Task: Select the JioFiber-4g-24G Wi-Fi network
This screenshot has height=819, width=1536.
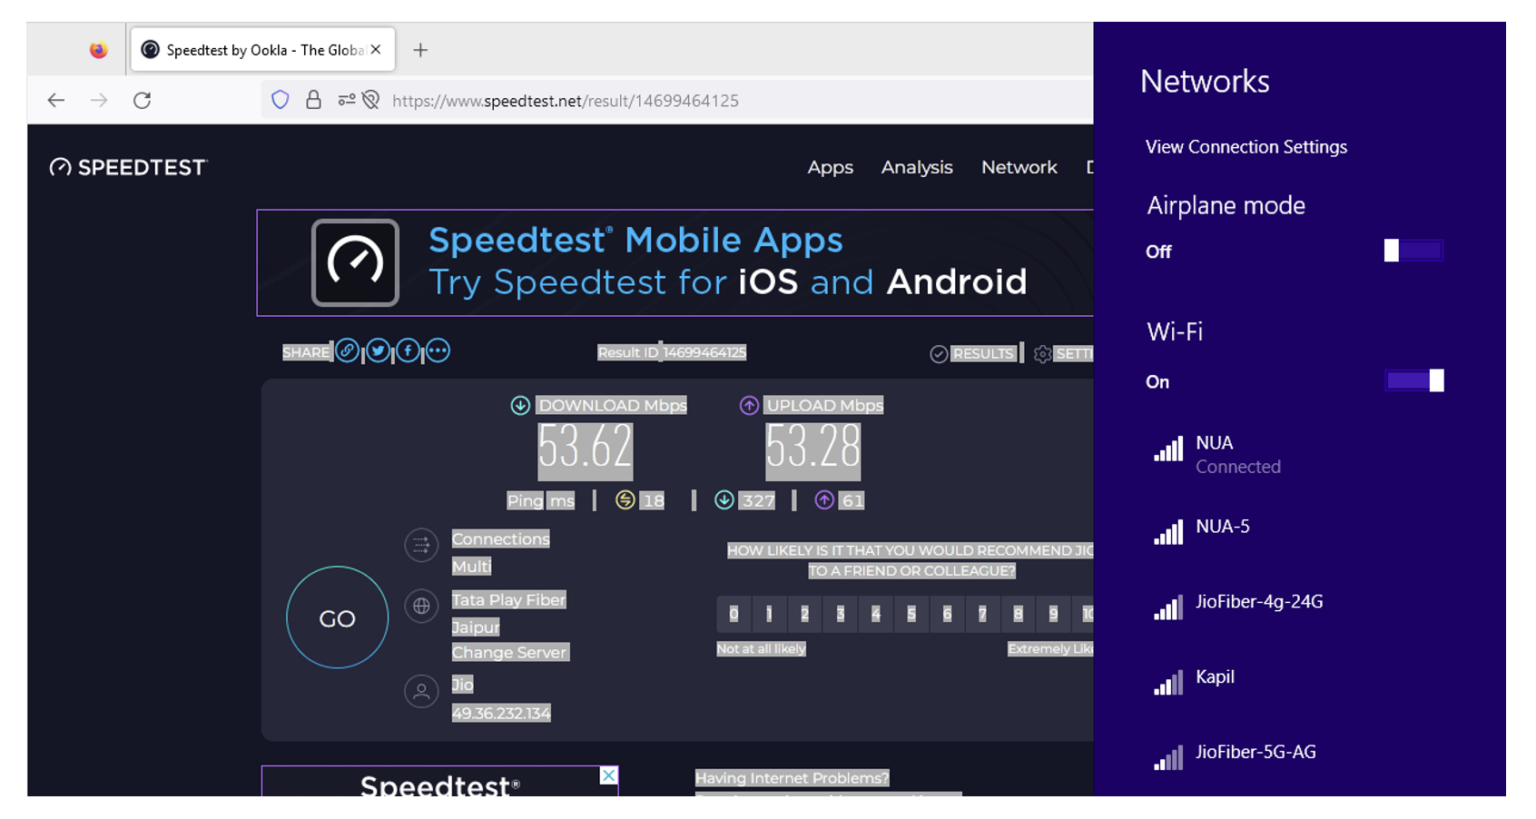Action: pyautogui.click(x=1258, y=602)
